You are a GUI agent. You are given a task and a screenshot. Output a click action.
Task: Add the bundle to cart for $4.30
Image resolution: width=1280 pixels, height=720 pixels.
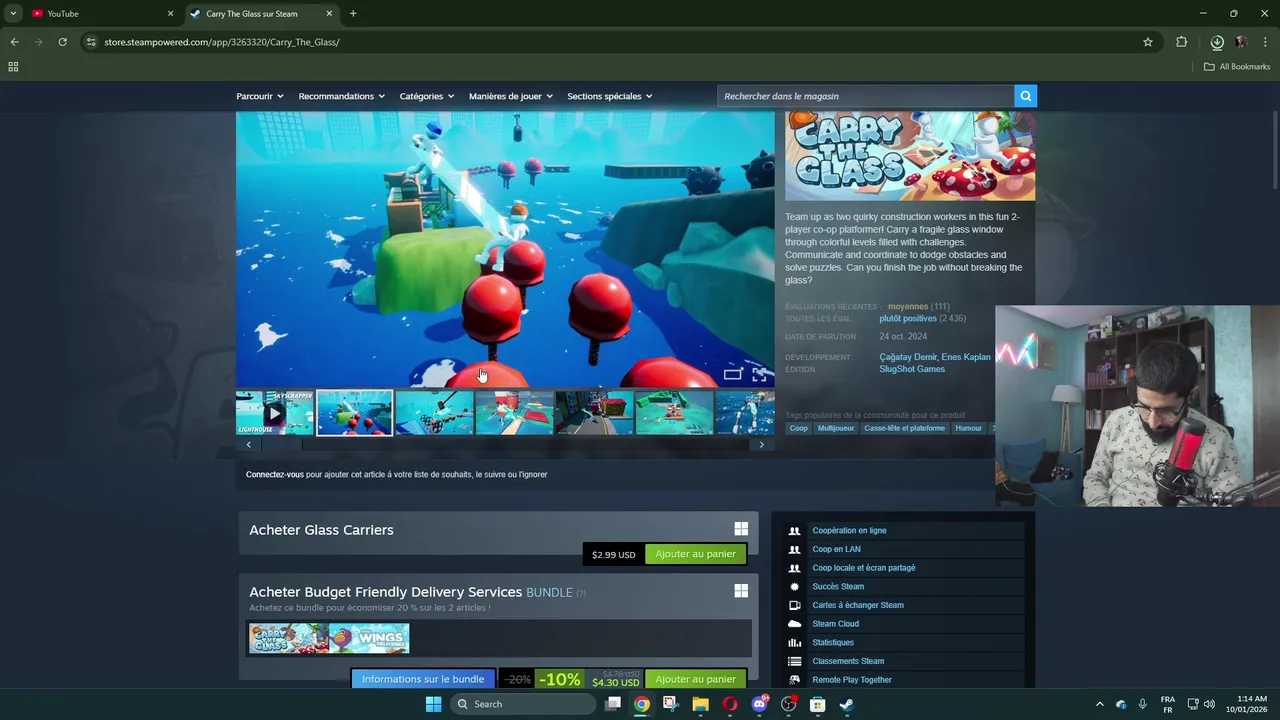pyautogui.click(x=695, y=679)
